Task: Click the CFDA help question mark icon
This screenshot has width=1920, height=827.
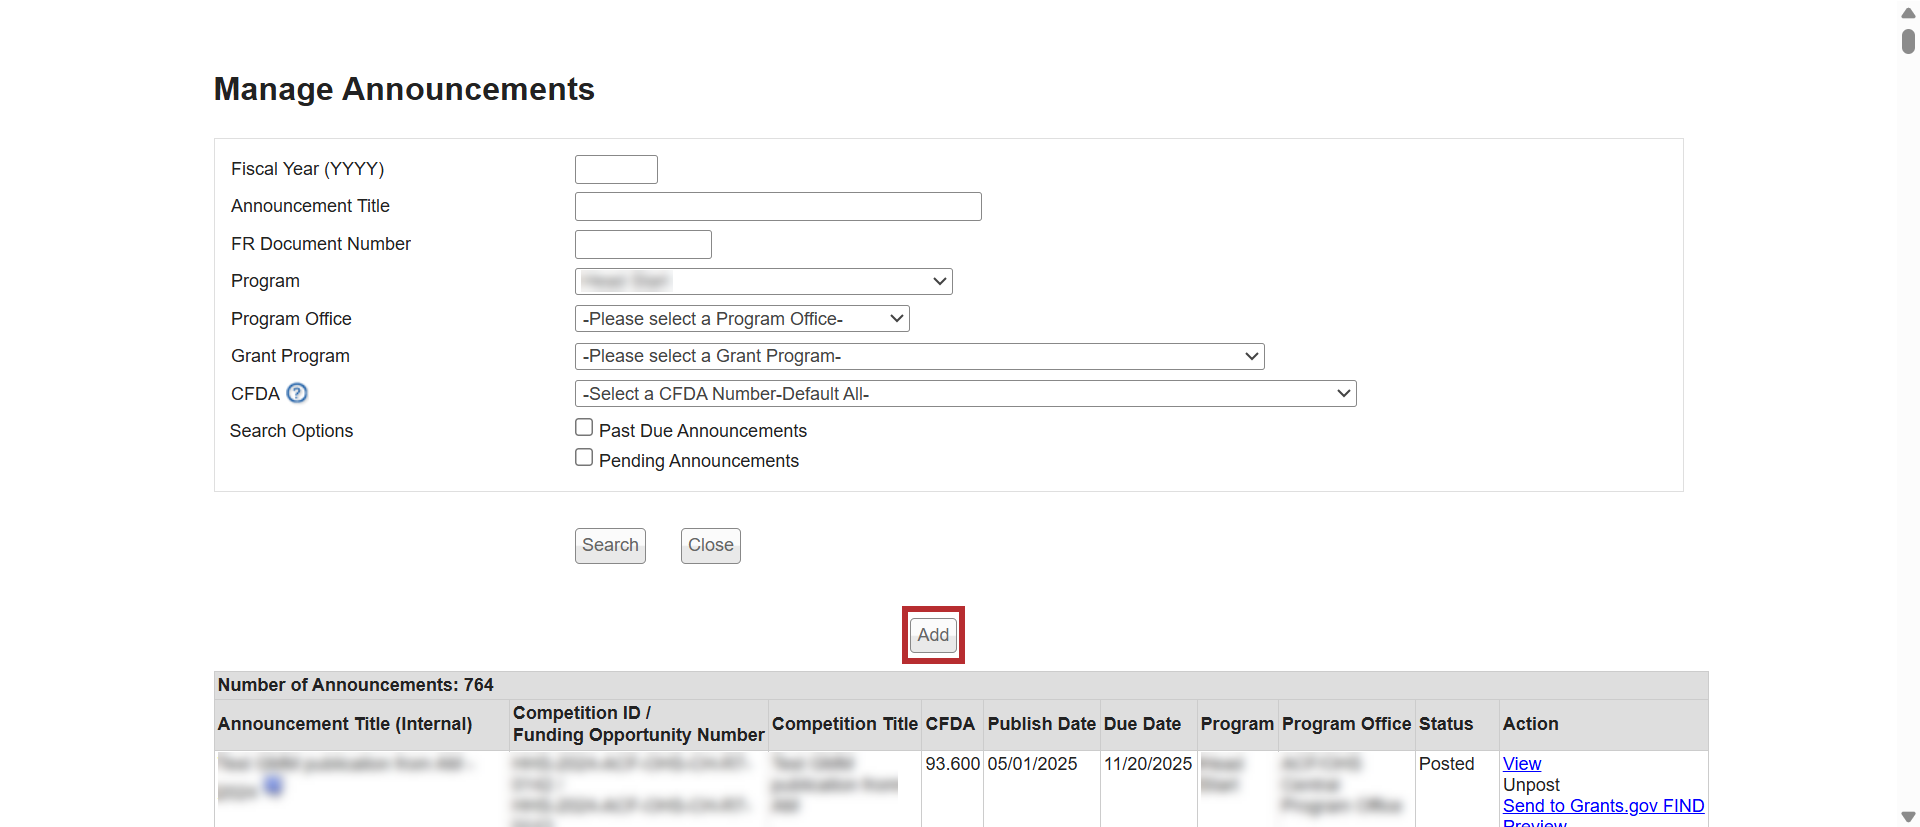Action: click(x=297, y=393)
